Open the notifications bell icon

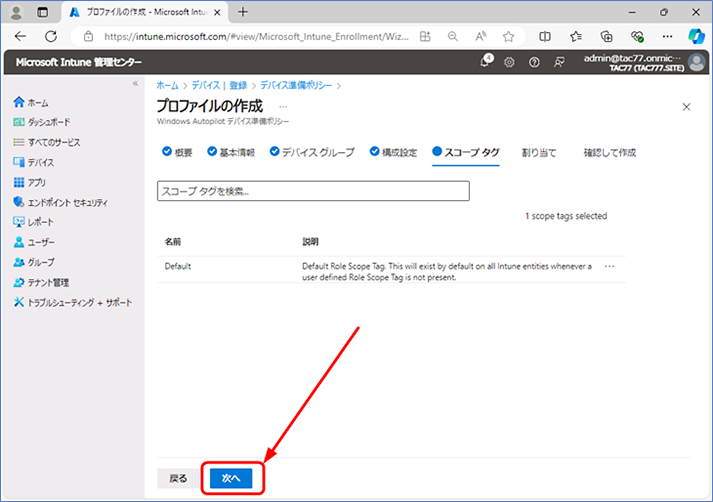486,61
